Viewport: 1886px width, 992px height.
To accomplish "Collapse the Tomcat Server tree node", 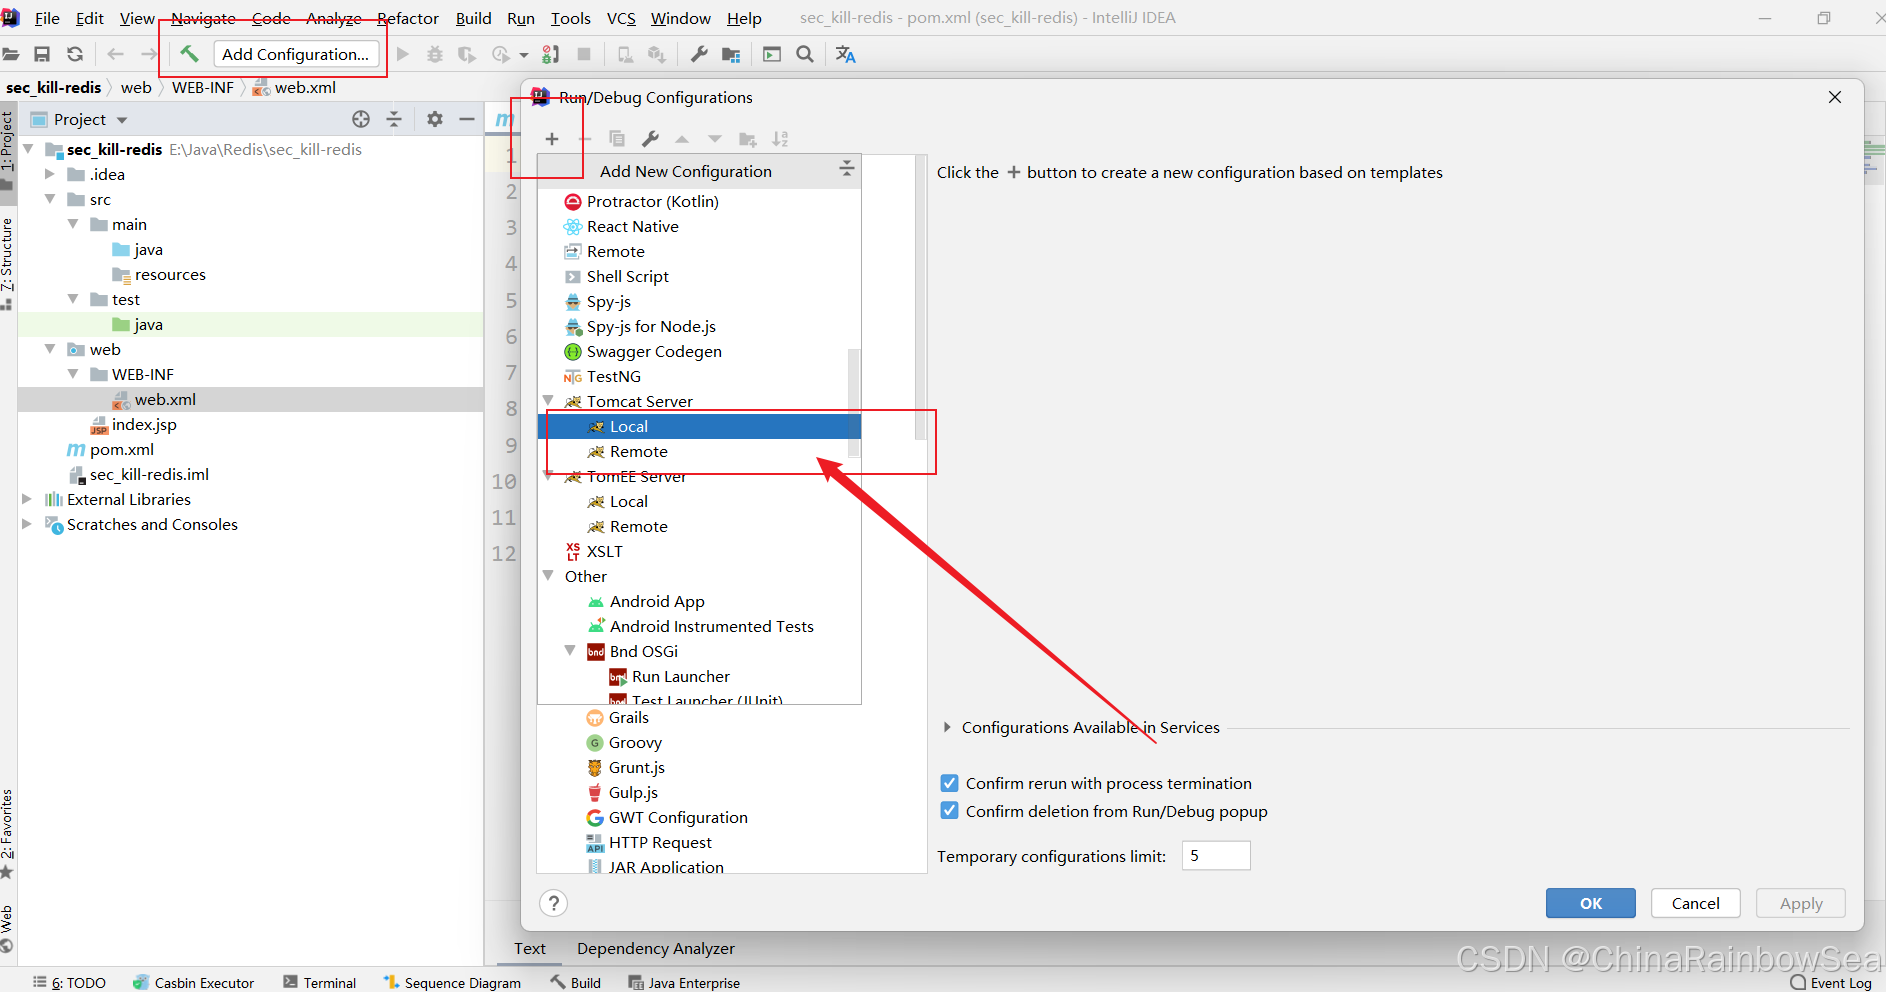I will click(548, 401).
